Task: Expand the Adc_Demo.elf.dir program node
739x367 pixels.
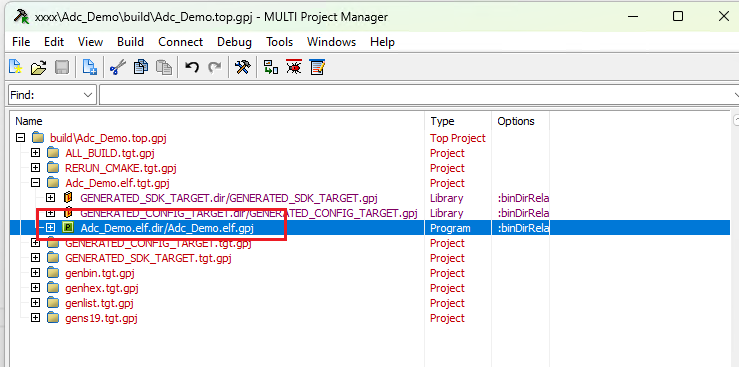Action: 50,228
